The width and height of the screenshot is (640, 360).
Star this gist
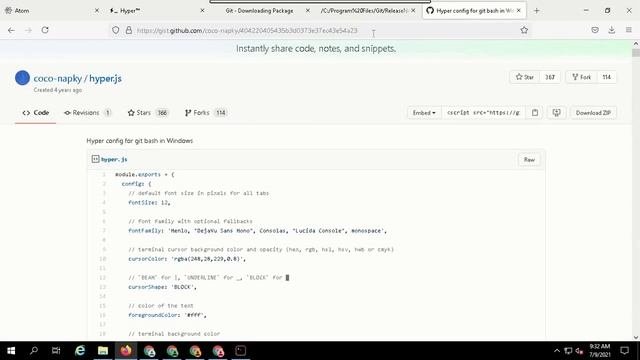(x=525, y=77)
